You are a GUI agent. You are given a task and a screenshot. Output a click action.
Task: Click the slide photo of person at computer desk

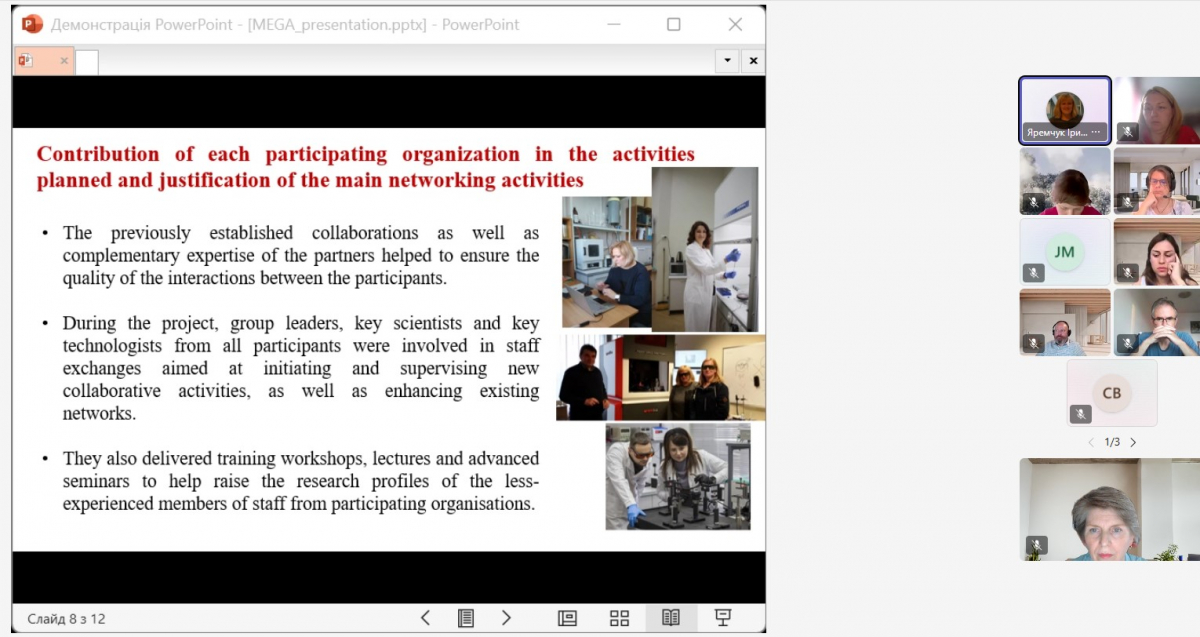tap(607, 262)
